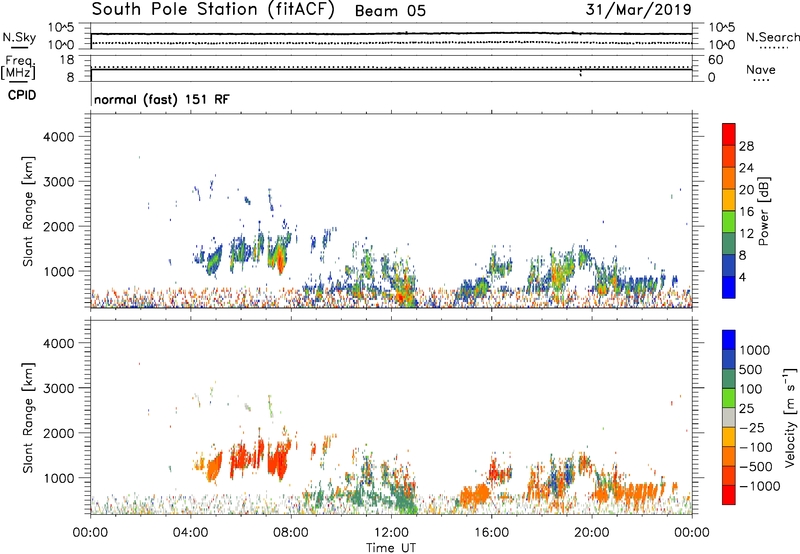Click the 31/Mar/2019 date text
Screen dimensions: 800x554
638,10
